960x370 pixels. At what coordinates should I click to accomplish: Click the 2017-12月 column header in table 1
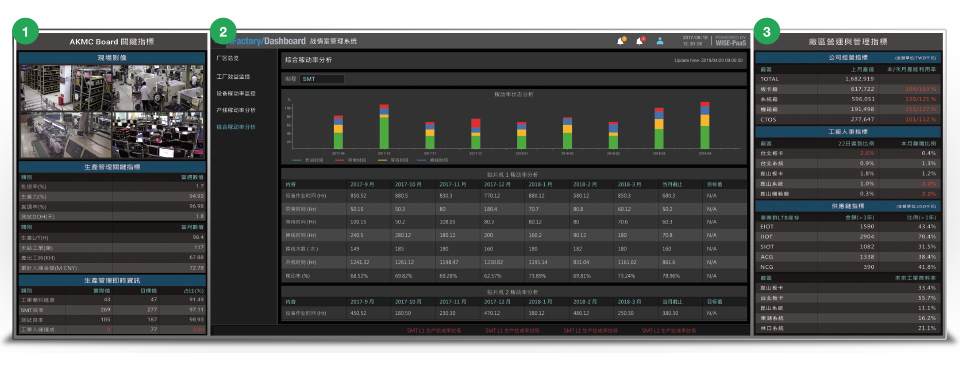(497, 183)
